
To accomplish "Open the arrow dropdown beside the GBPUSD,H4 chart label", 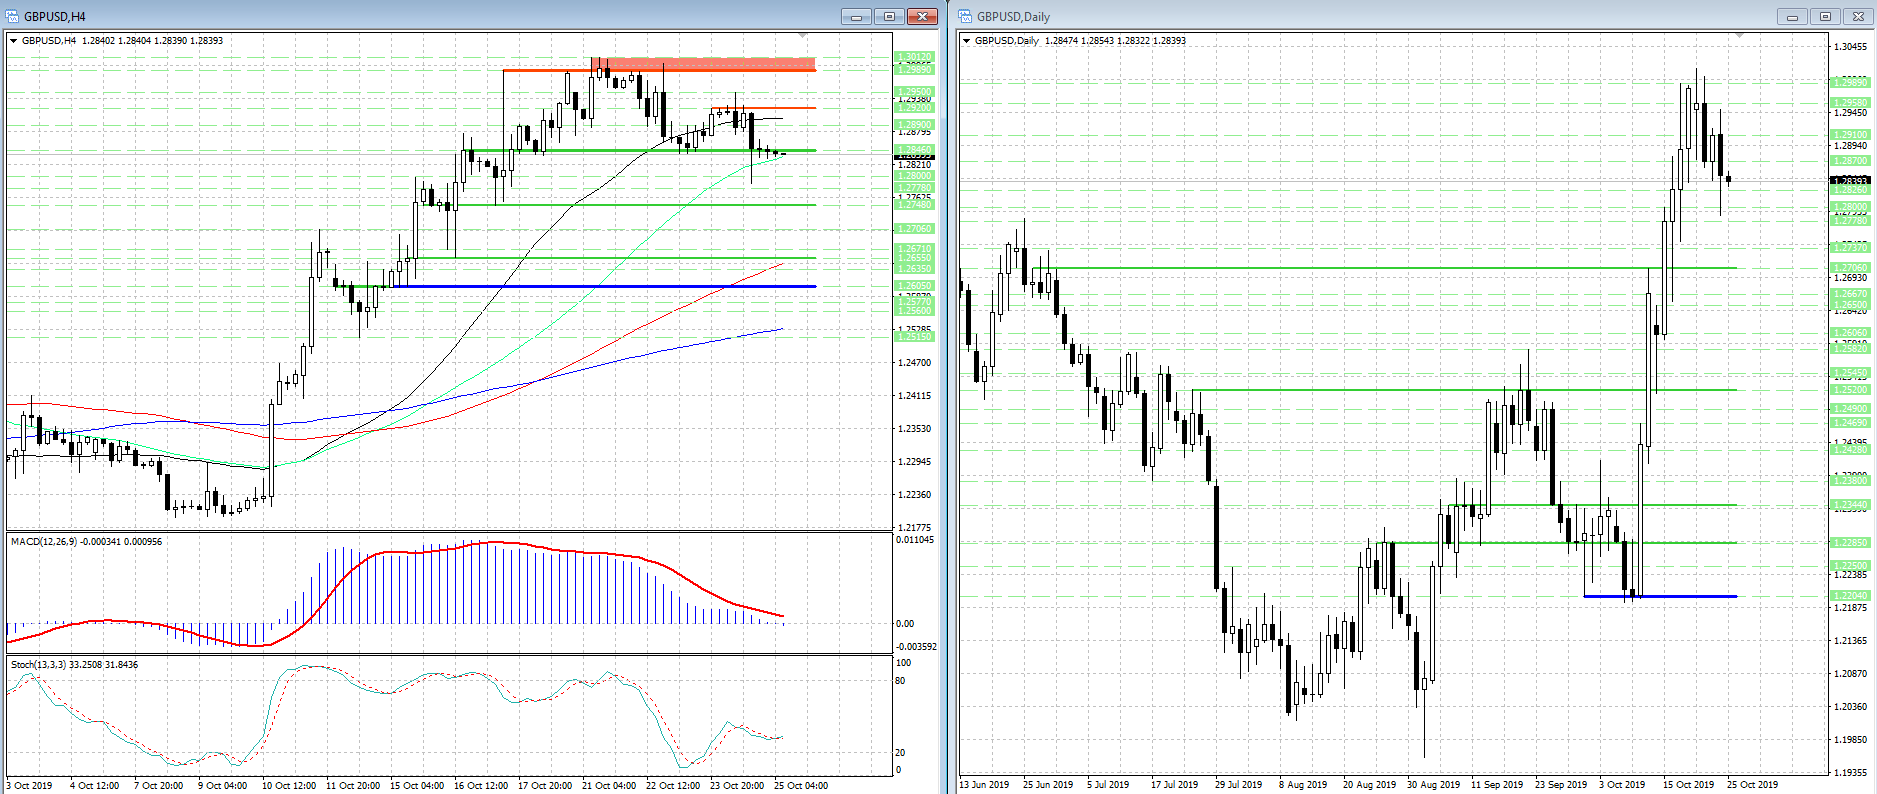I will 13,41.
